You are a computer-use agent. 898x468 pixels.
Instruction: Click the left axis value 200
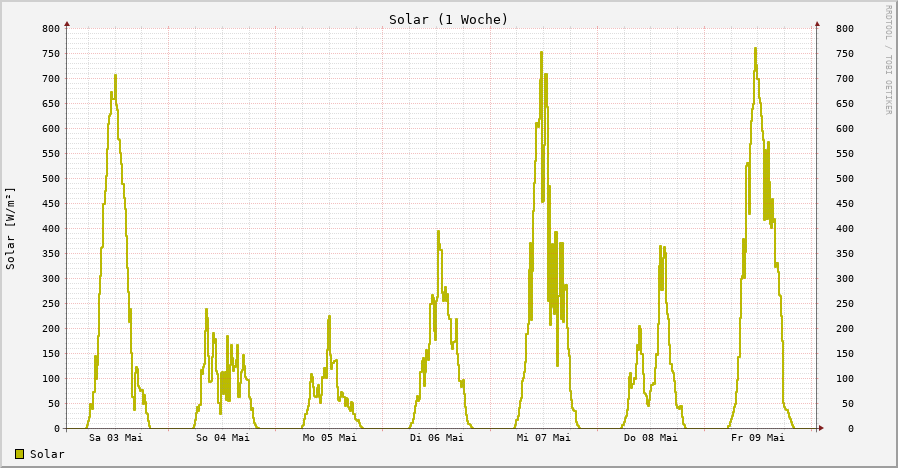point(51,329)
